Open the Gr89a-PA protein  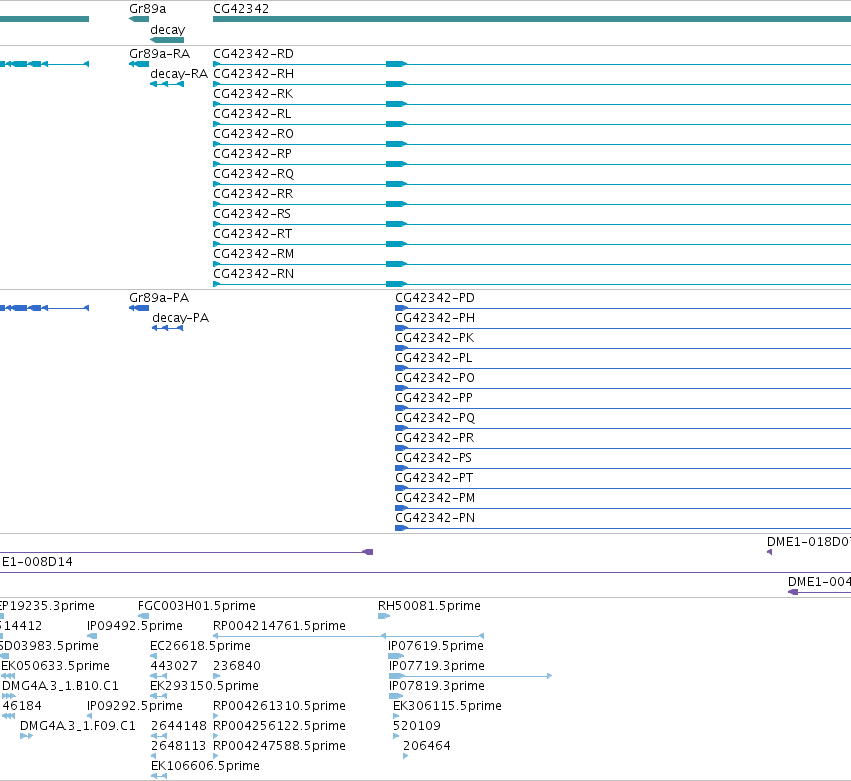tap(159, 298)
